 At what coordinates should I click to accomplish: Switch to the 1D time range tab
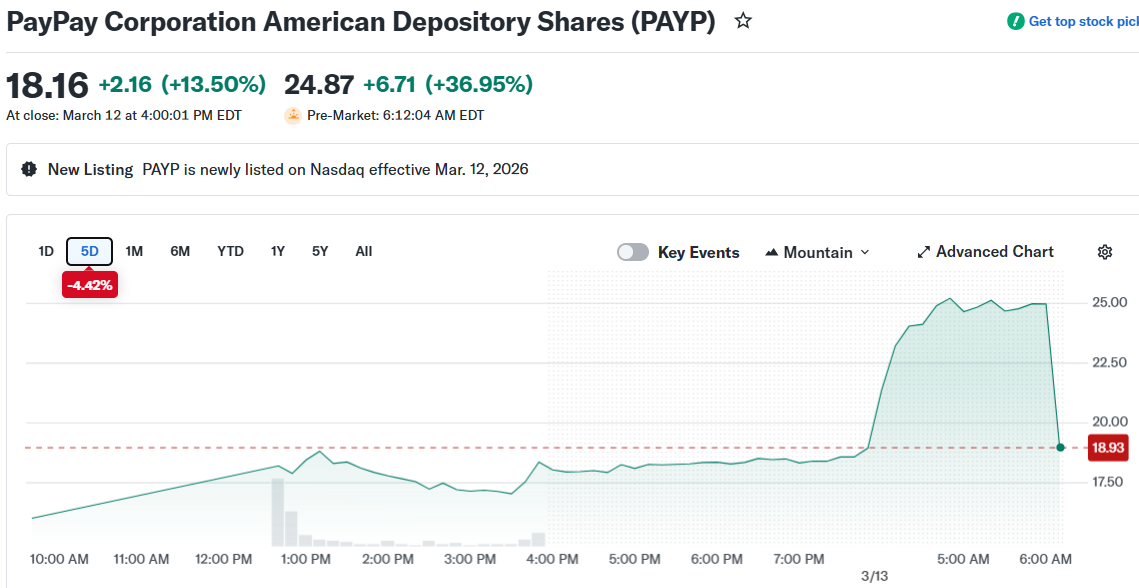point(45,251)
